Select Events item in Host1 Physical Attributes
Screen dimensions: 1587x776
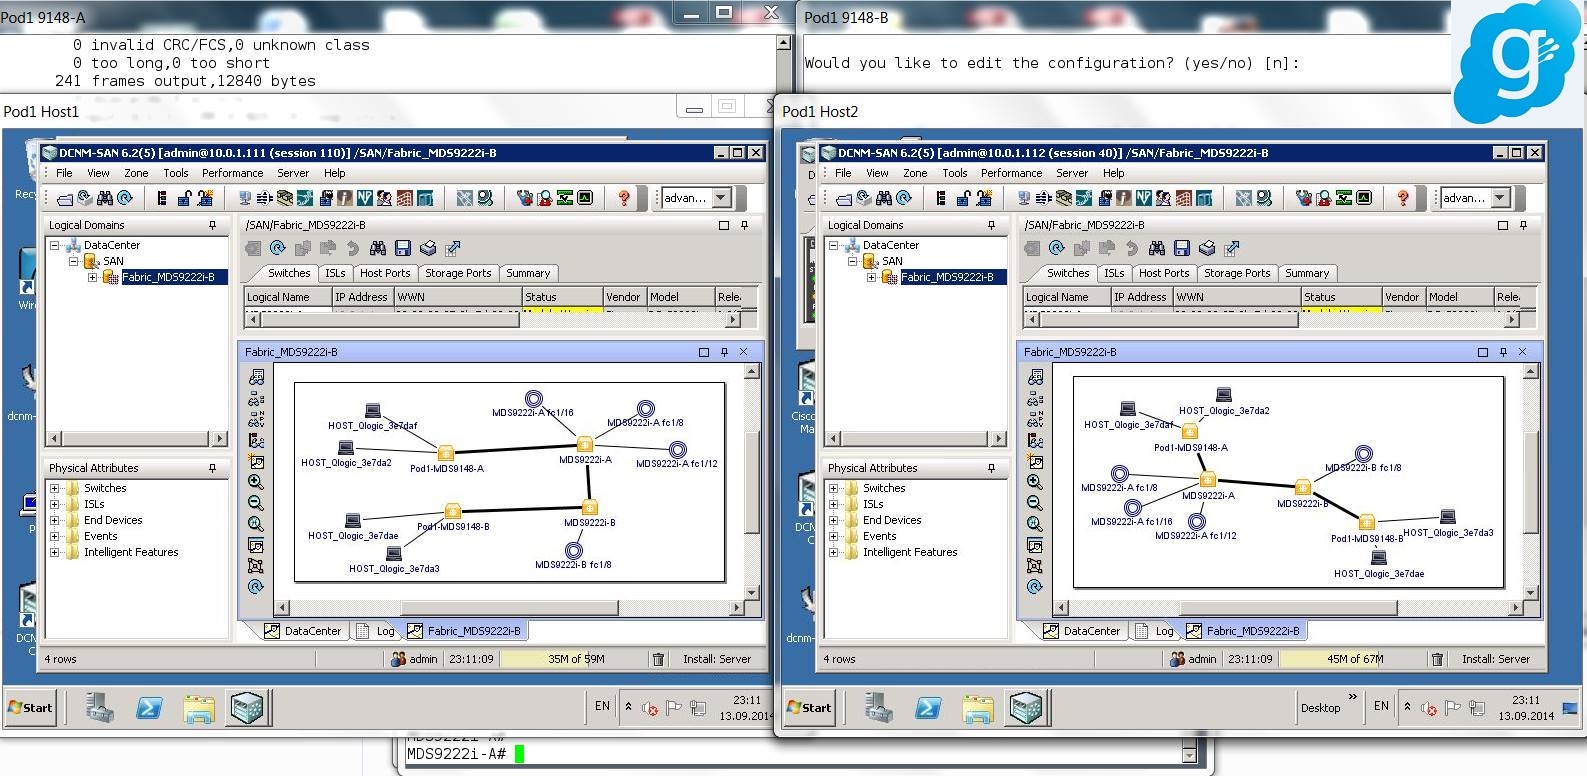coord(100,536)
